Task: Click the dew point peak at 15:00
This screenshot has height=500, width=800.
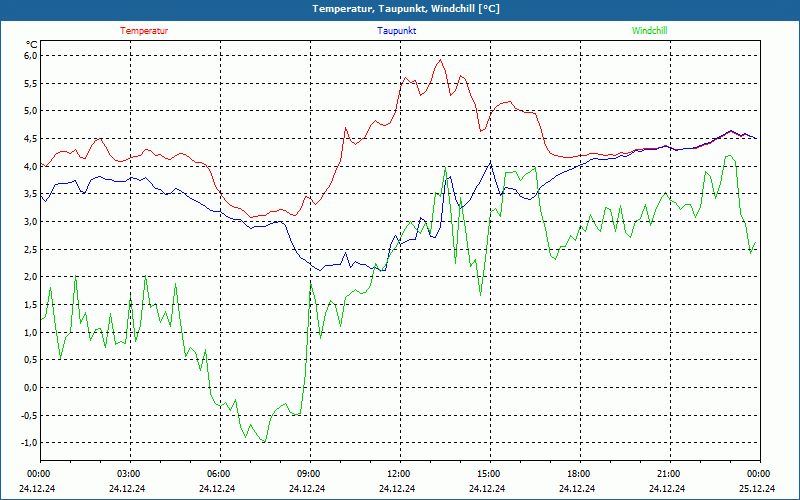Action: (x=490, y=162)
